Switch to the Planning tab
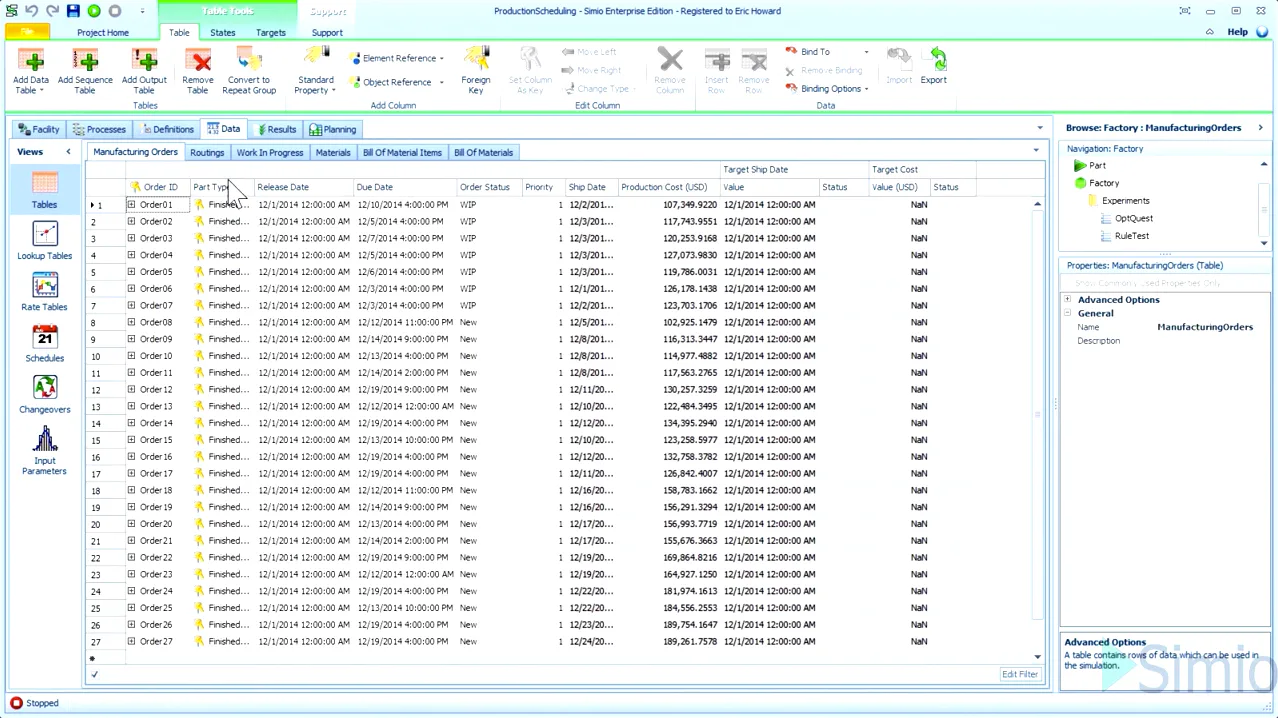 tap(333, 129)
